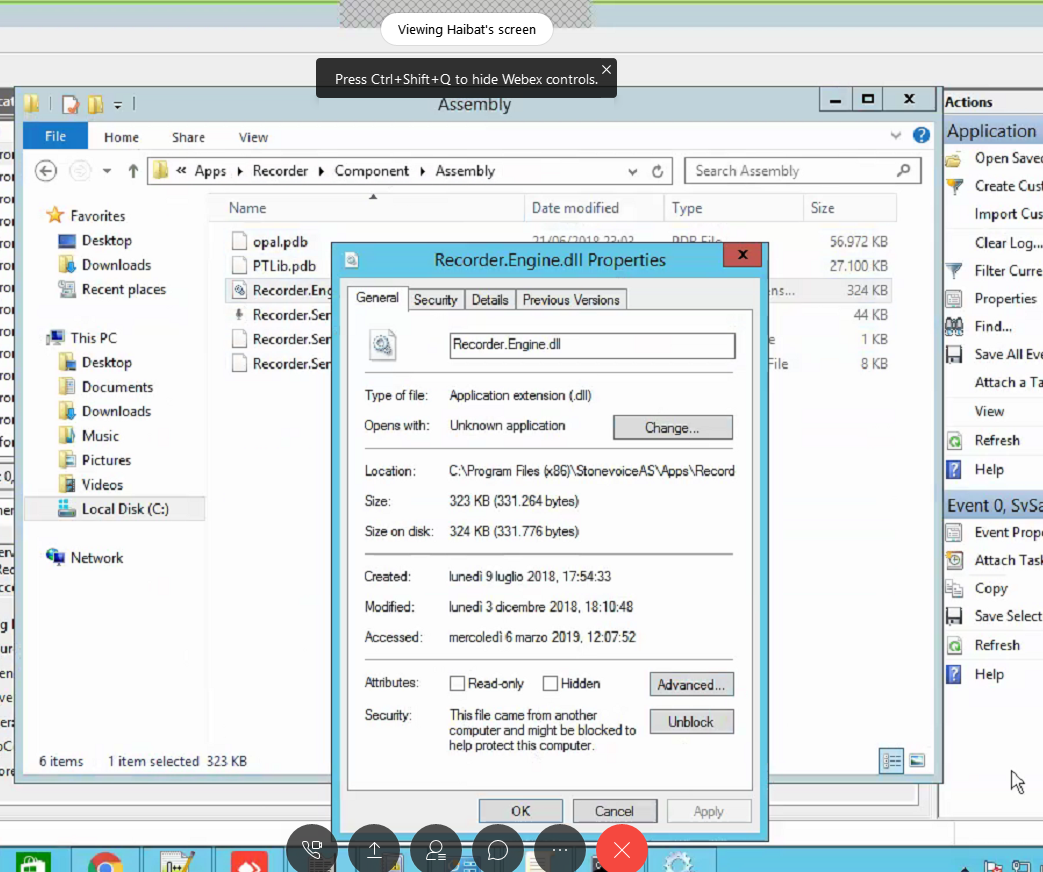Click the Explorer help question mark icon
1043x872 pixels.
tap(920, 136)
